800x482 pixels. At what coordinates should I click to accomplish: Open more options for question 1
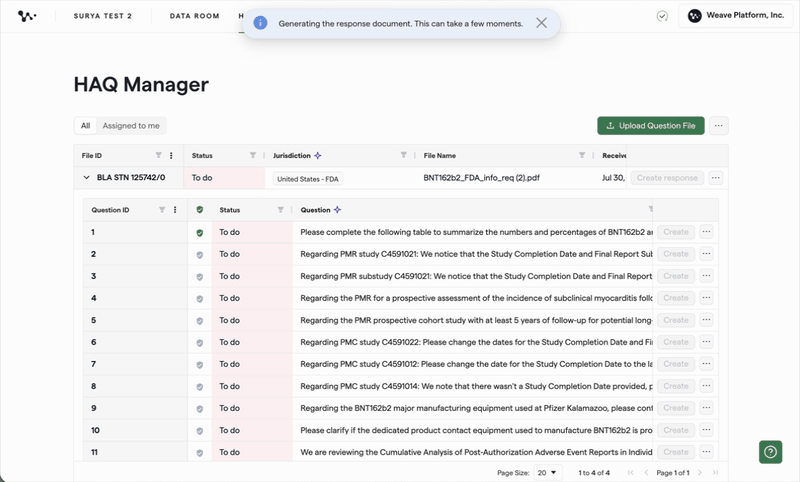point(706,232)
